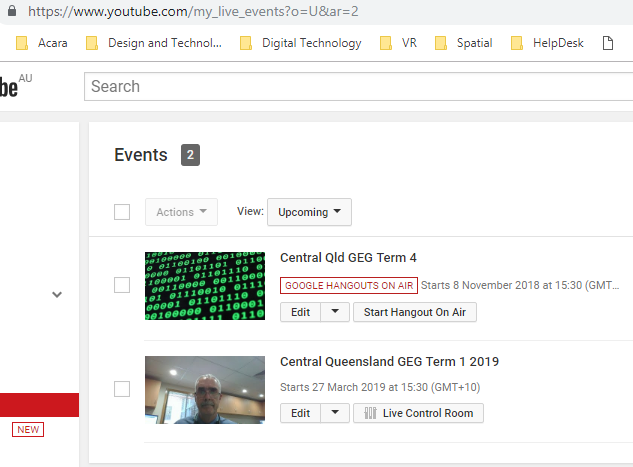
Task: Open the HelpDesk bookmarks folder
Action: [x=547, y=43]
